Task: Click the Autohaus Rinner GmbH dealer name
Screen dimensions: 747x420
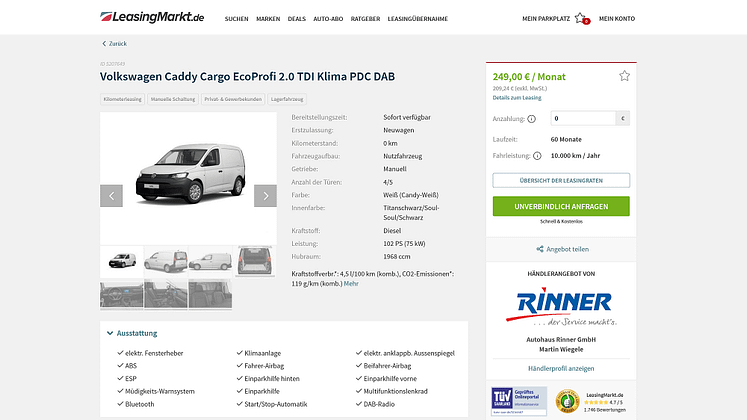Action: point(561,340)
